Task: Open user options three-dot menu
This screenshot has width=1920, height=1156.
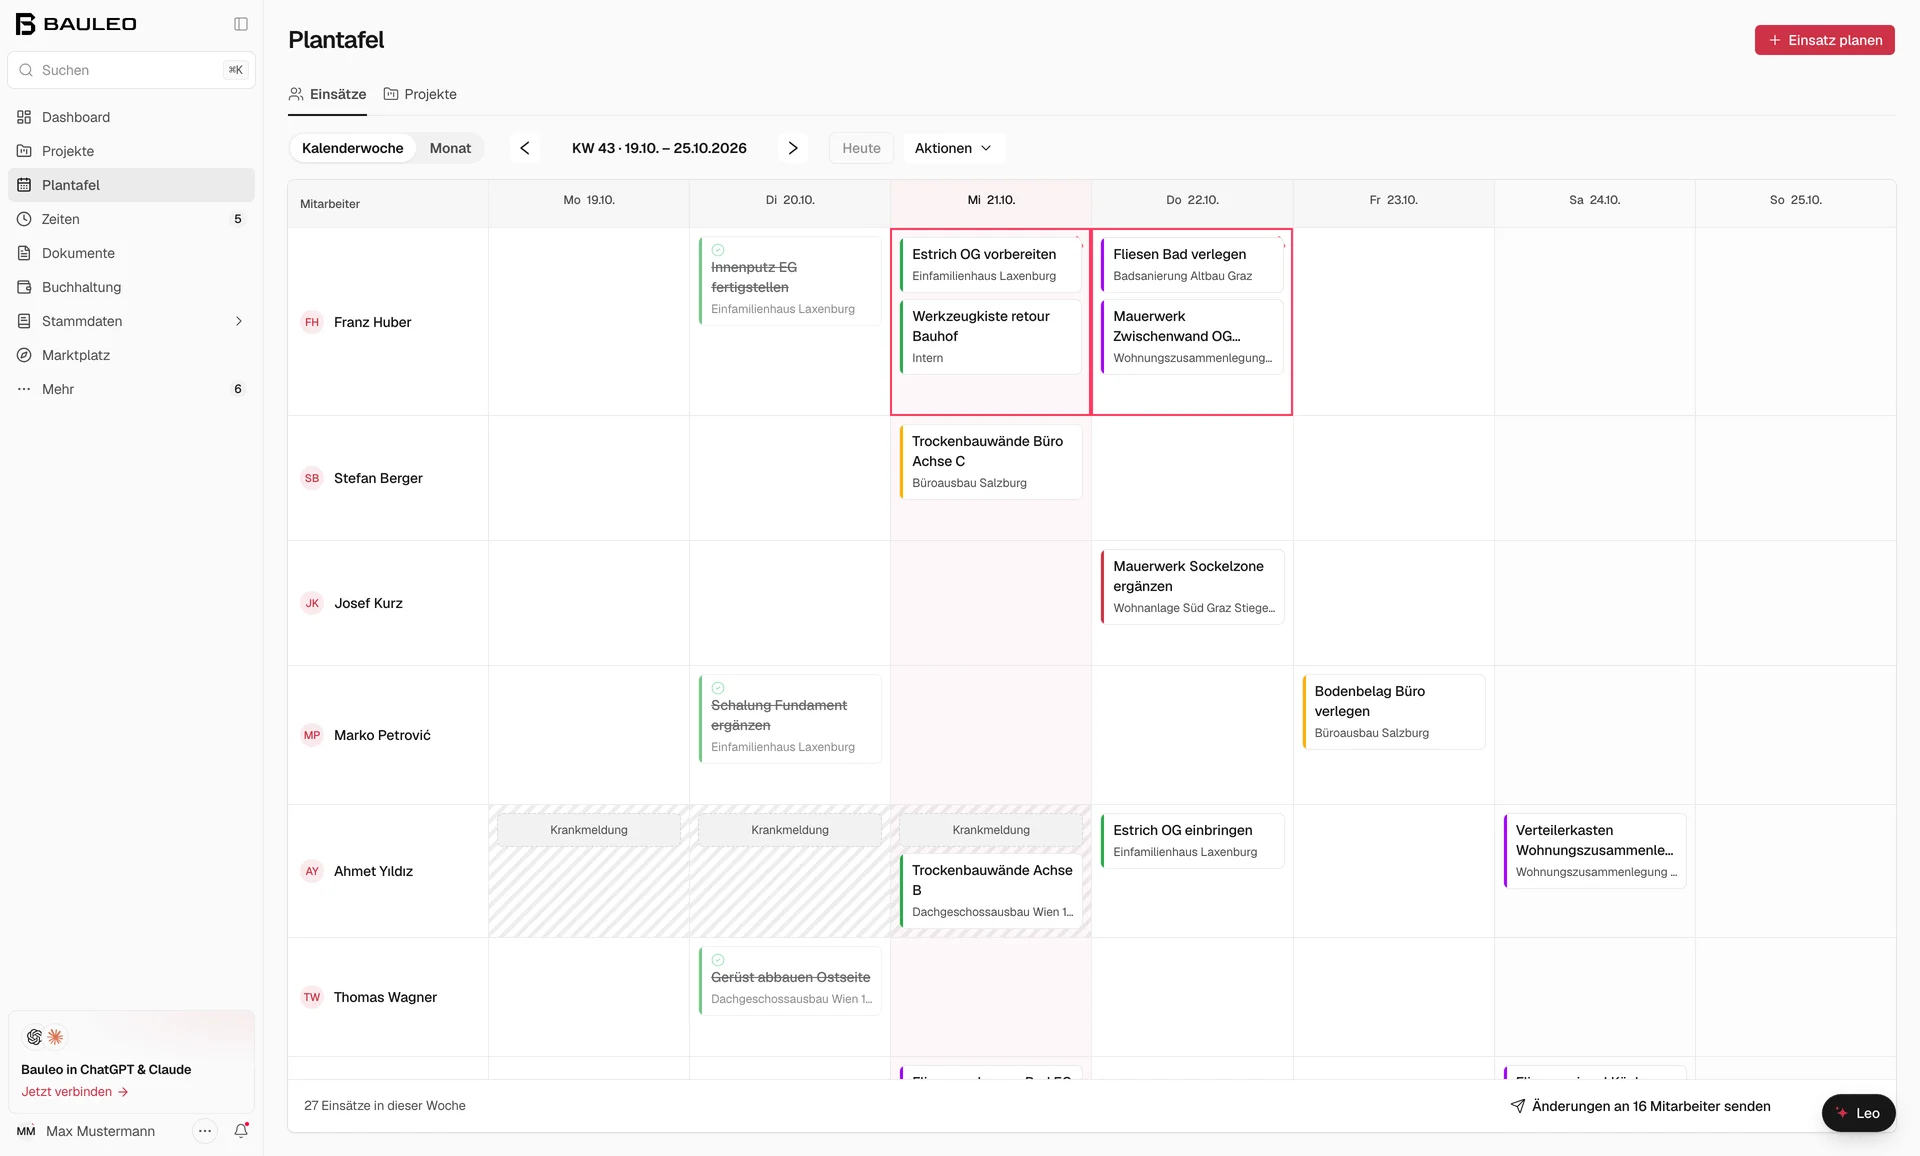Action: (205, 1131)
